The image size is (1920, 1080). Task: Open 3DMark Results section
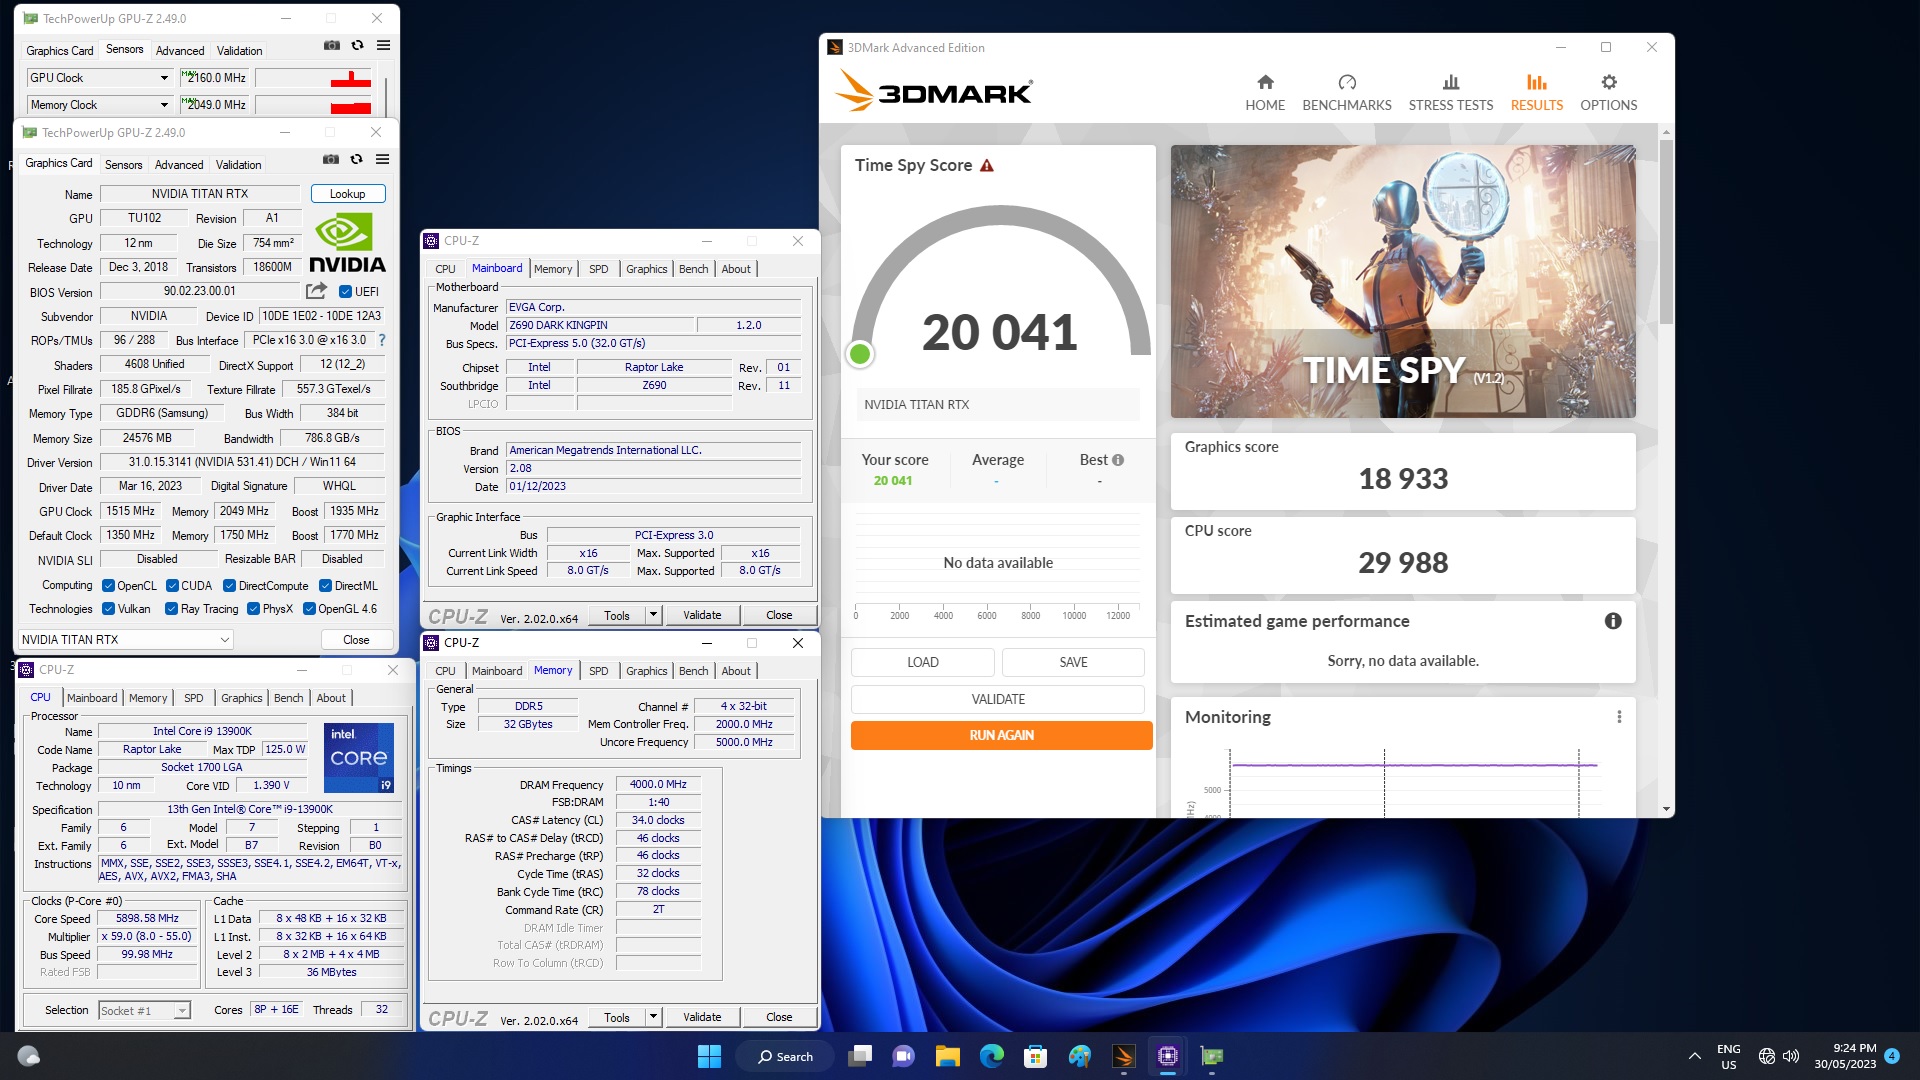click(1536, 93)
